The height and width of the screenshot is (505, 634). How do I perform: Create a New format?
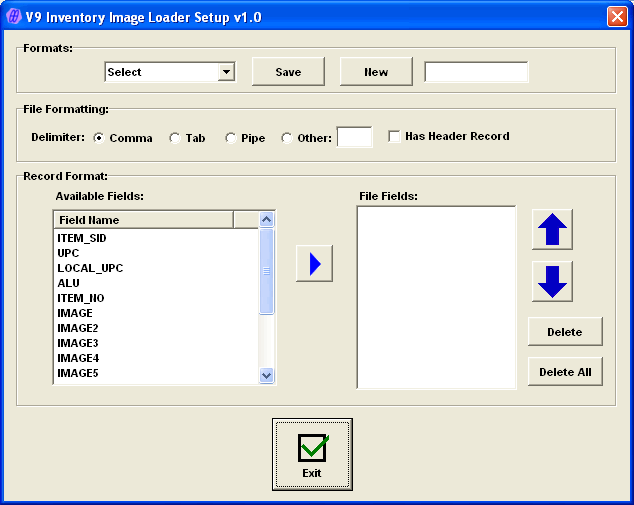coord(376,72)
